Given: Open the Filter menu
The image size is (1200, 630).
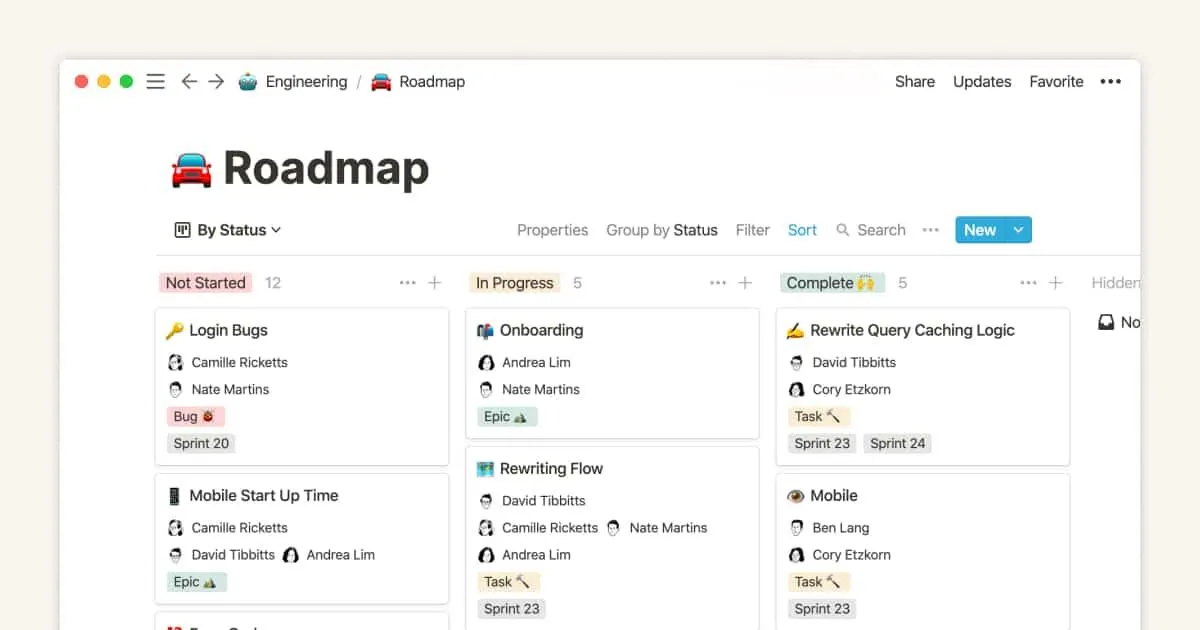Looking at the screenshot, I should 752,230.
